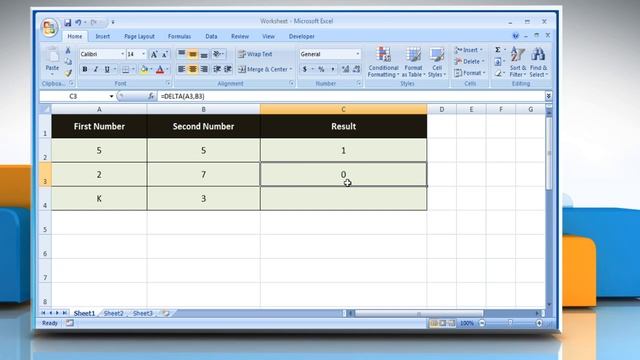The height and width of the screenshot is (360, 640).
Task: Switch to Page Layout view in status bar
Action: [x=442, y=323]
